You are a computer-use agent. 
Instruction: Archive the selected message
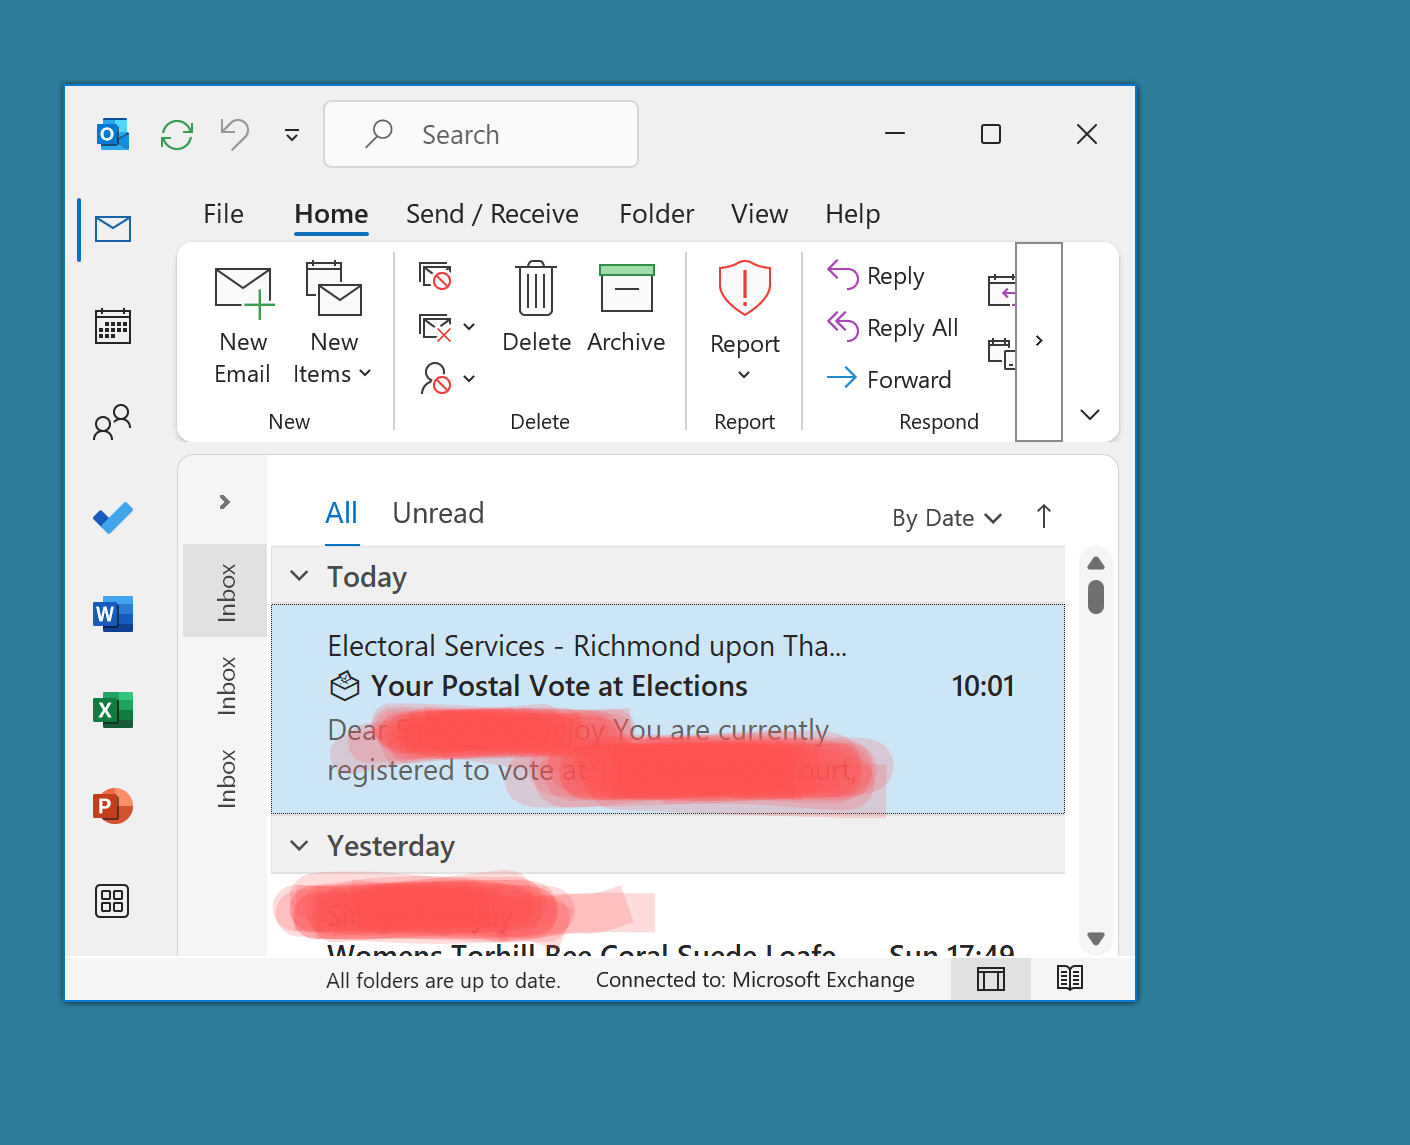[626, 308]
